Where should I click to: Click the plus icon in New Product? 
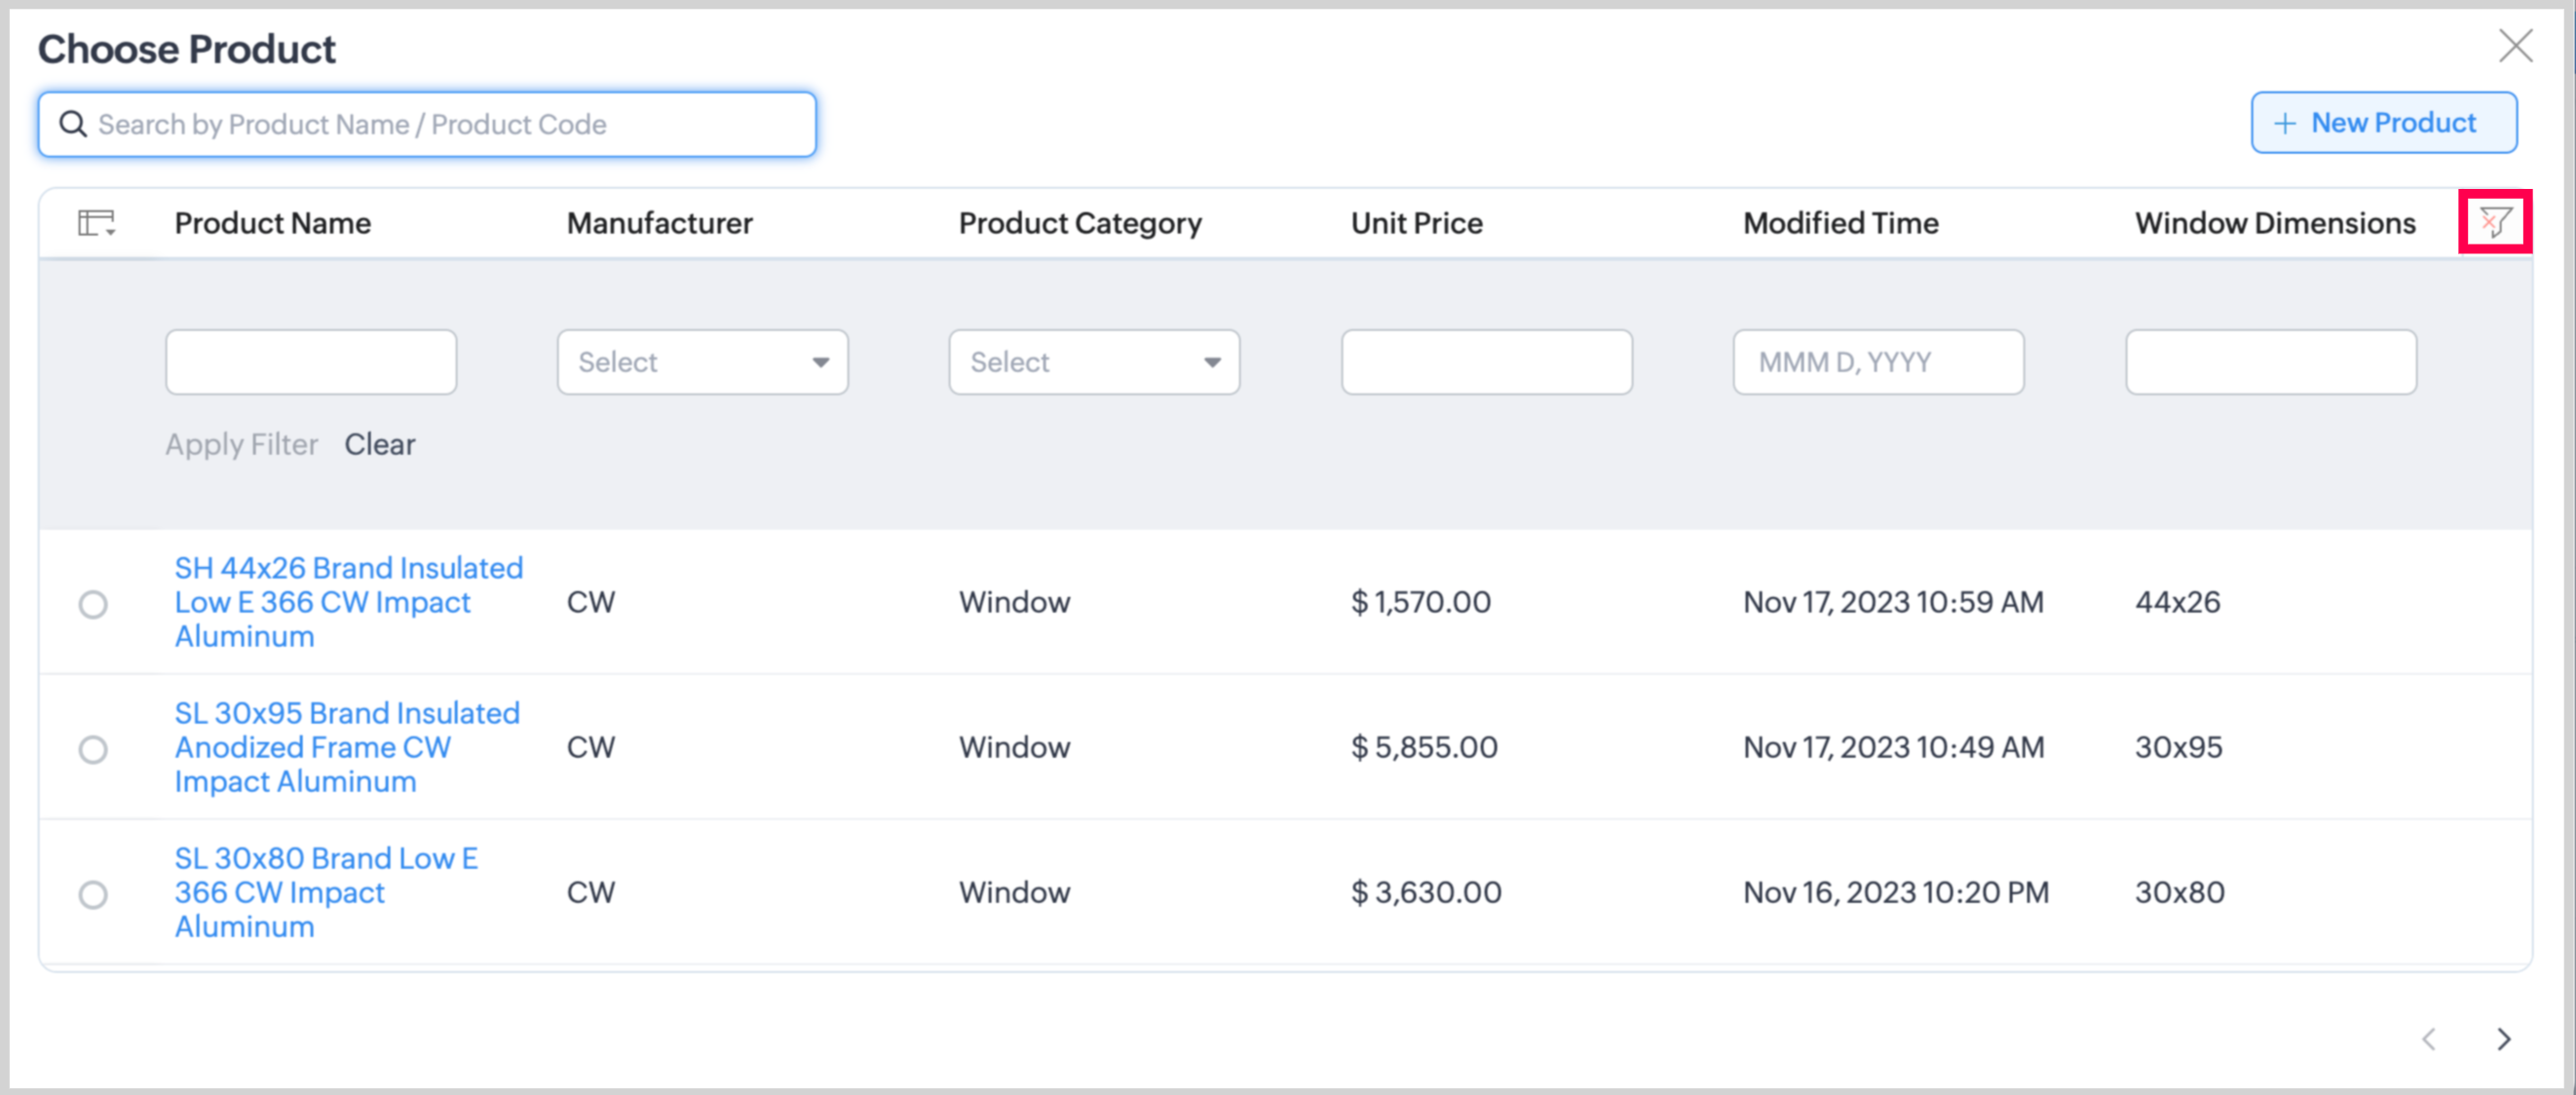pyautogui.click(x=2285, y=123)
